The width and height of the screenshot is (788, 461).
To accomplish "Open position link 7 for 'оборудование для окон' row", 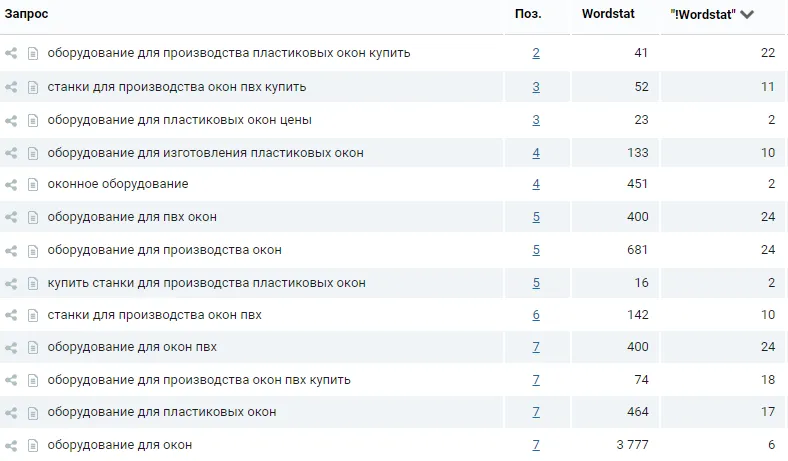I will click(x=536, y=445).
